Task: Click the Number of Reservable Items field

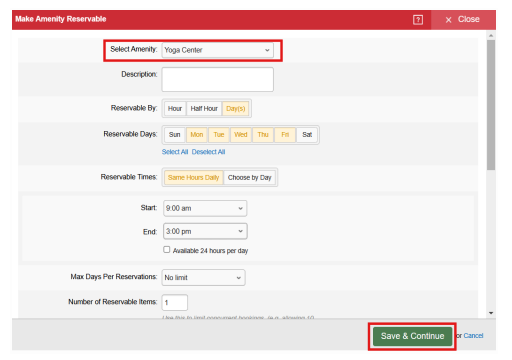Action: point(175,303)
